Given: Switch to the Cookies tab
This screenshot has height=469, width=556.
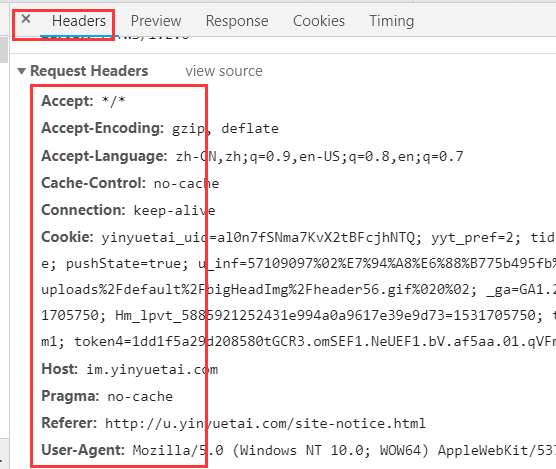Looking at the screenshot, I should (319, 21).
